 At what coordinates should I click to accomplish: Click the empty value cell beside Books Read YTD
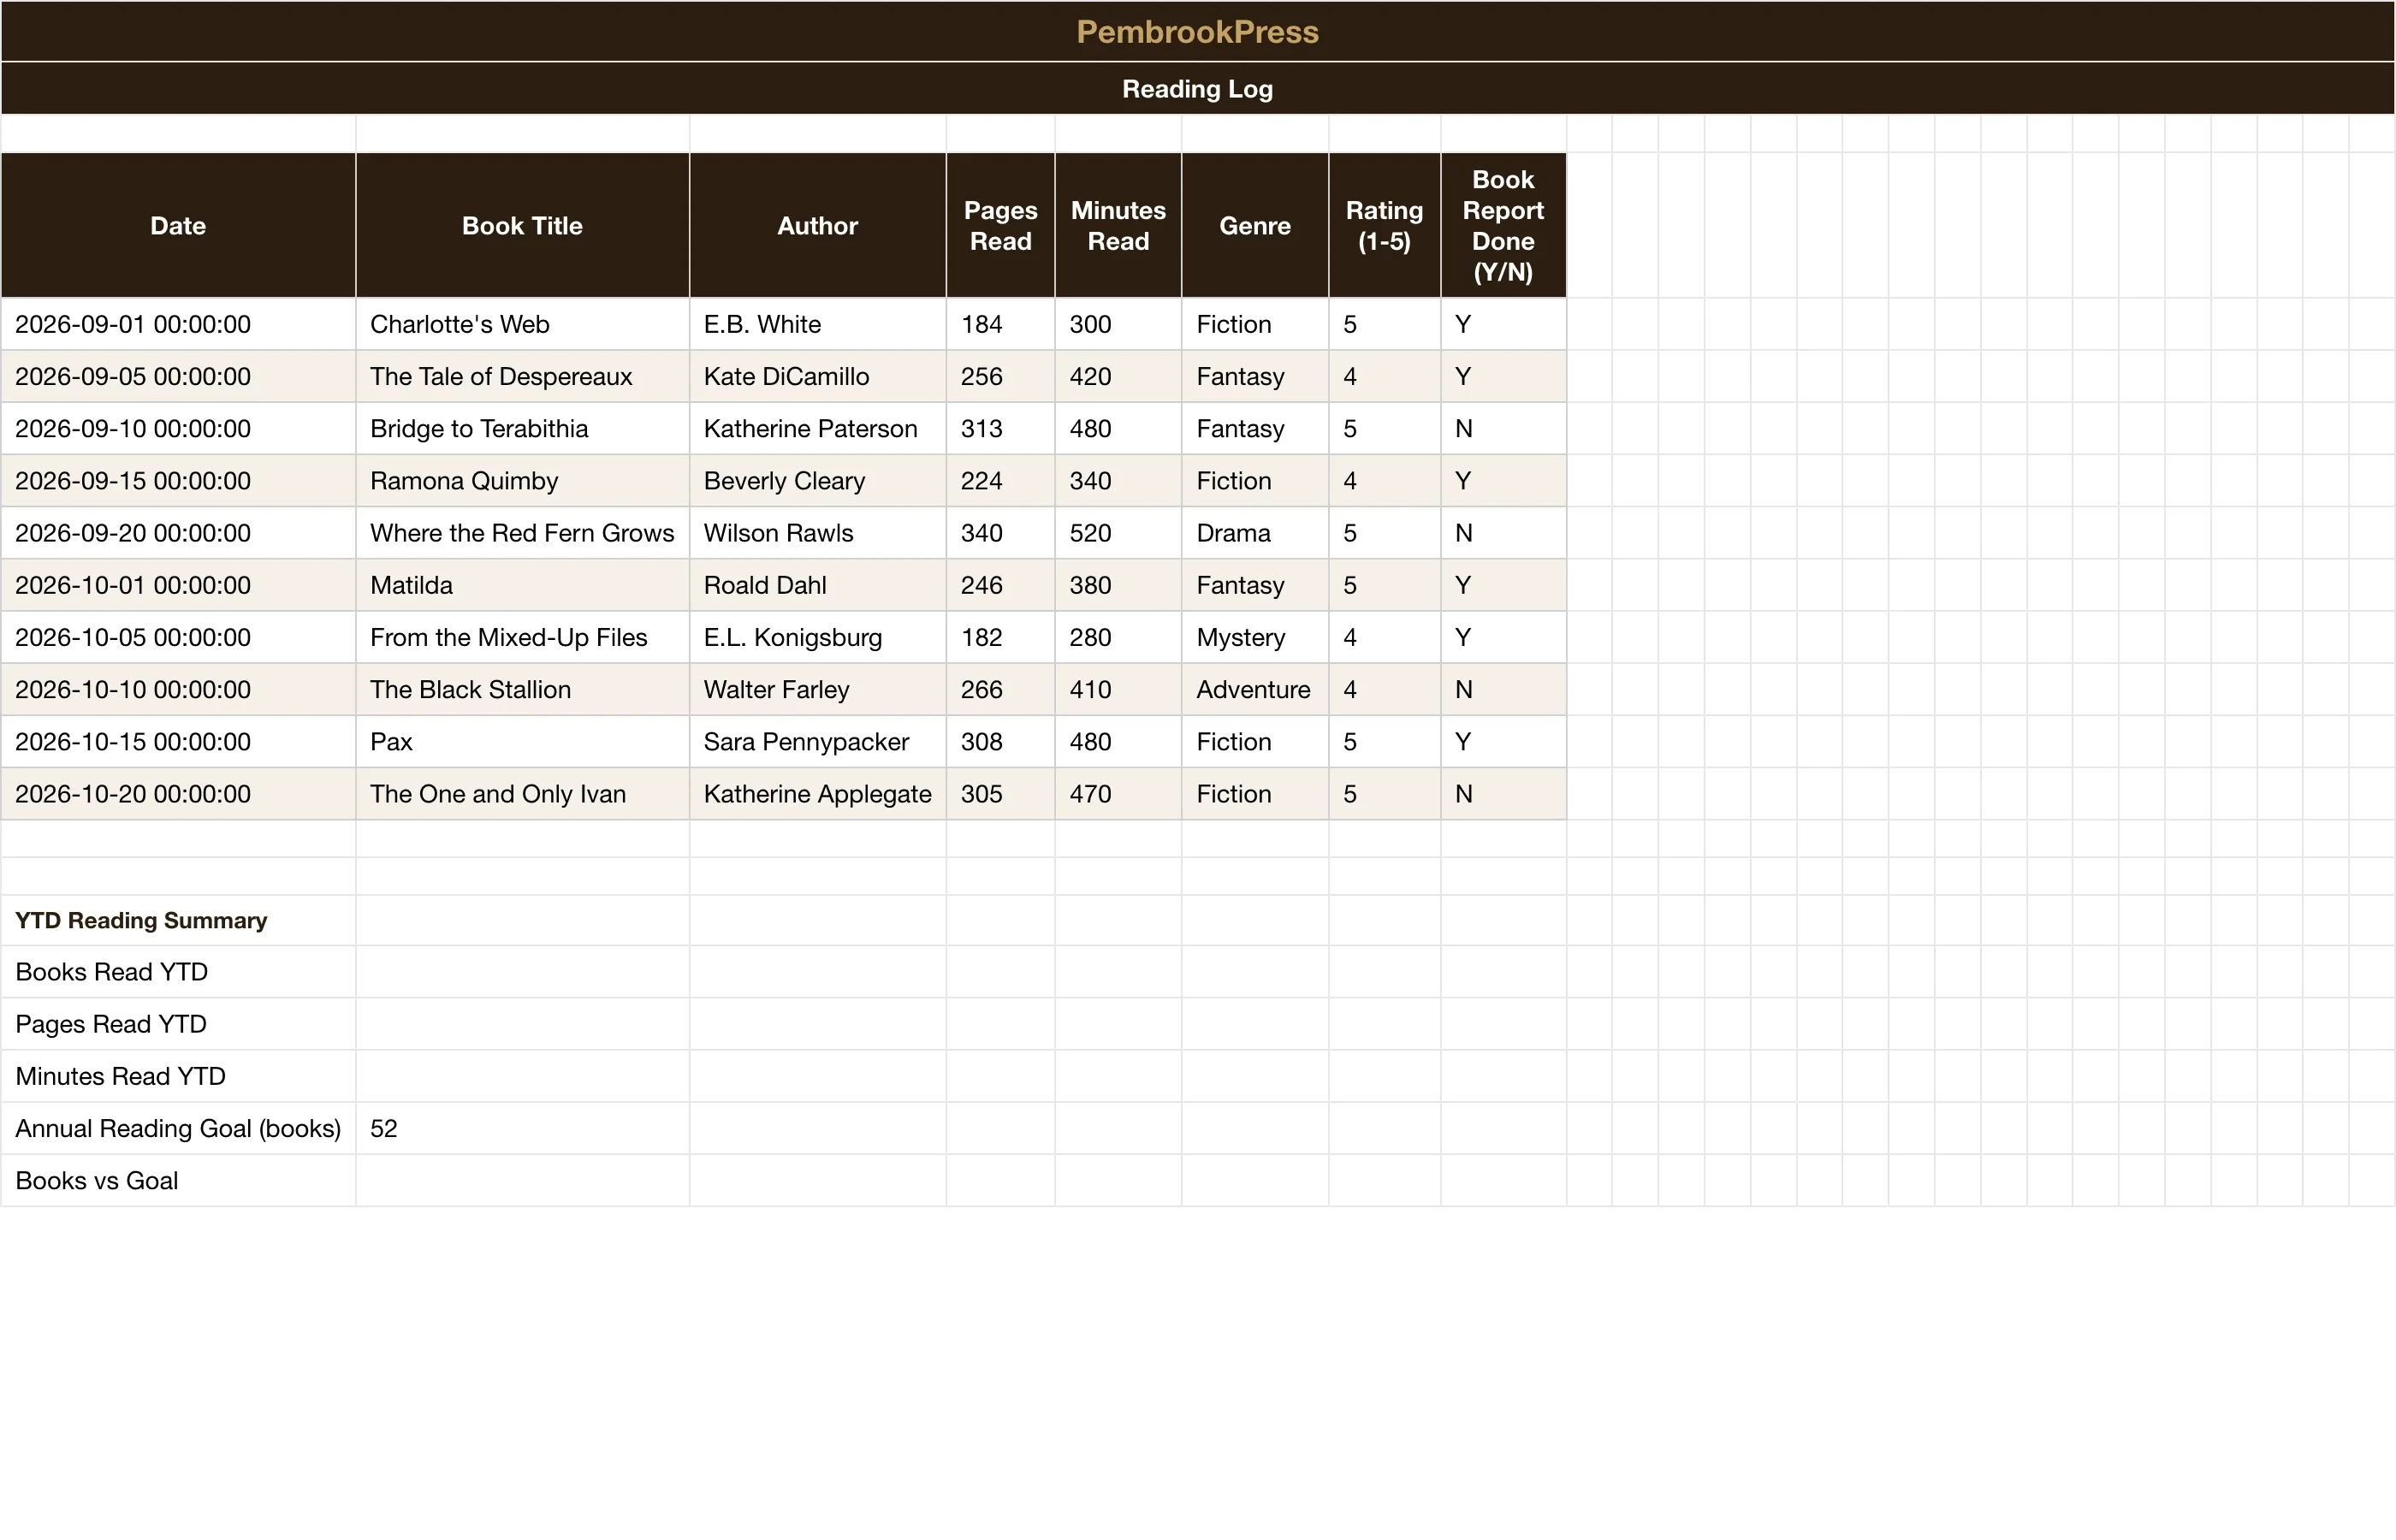coord(522,972)
